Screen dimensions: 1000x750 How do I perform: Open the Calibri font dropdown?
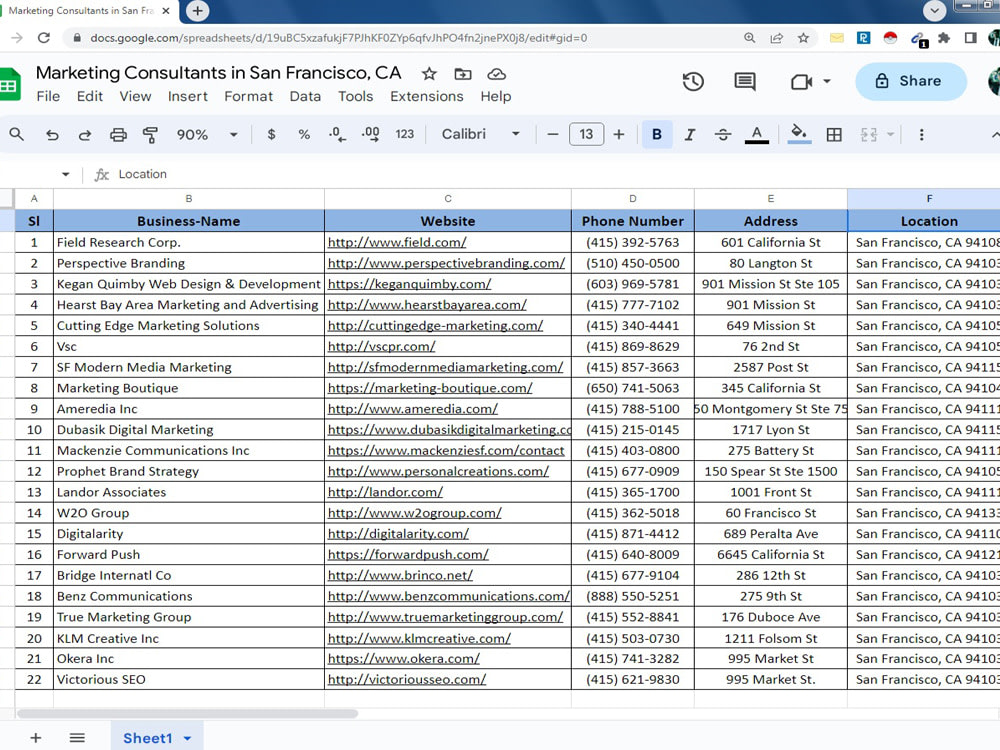point(481,135)
